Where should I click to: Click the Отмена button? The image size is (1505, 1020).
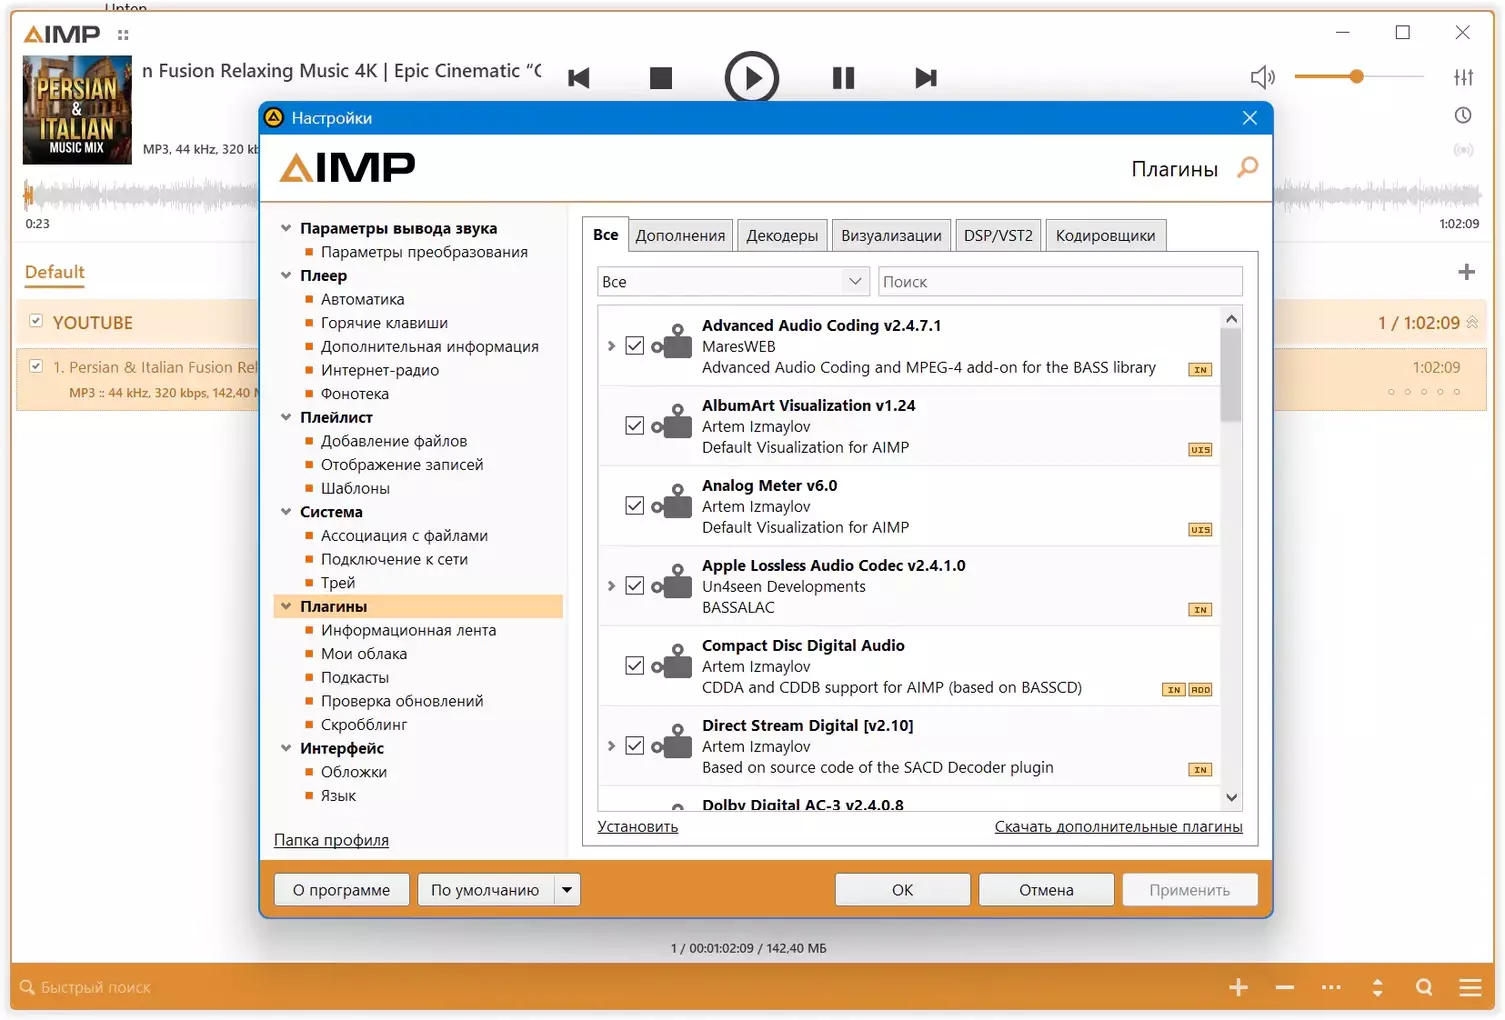click(1046, 890)
